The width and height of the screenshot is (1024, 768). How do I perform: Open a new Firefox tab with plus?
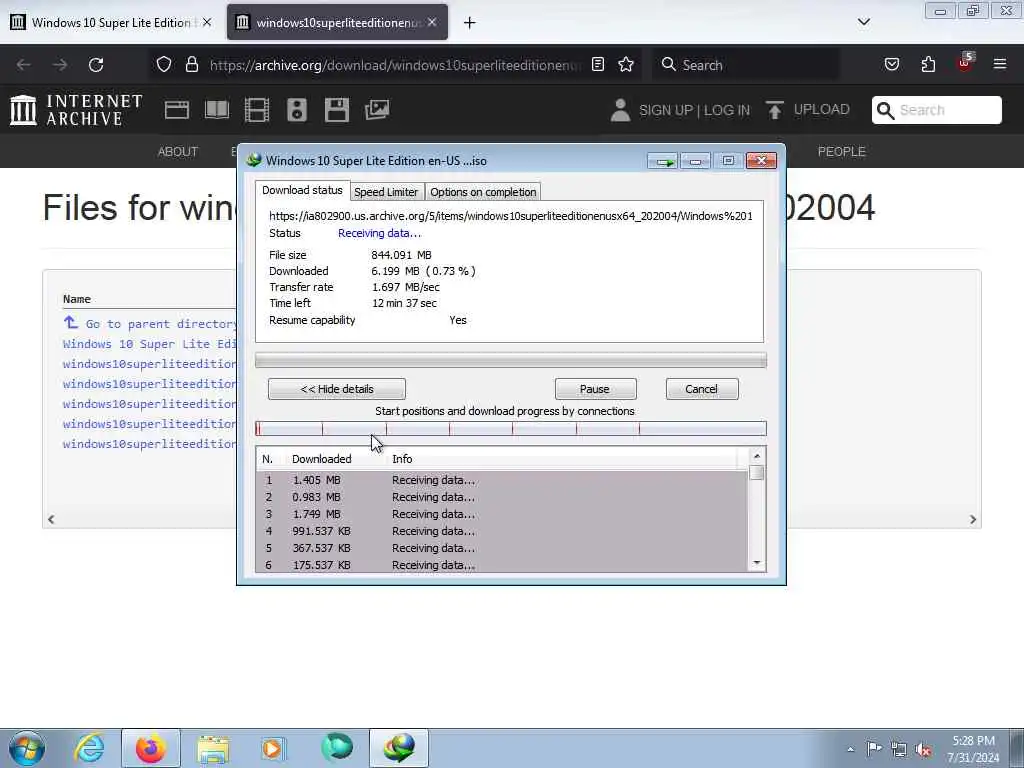pyautogui.click(x=470, y=23)
